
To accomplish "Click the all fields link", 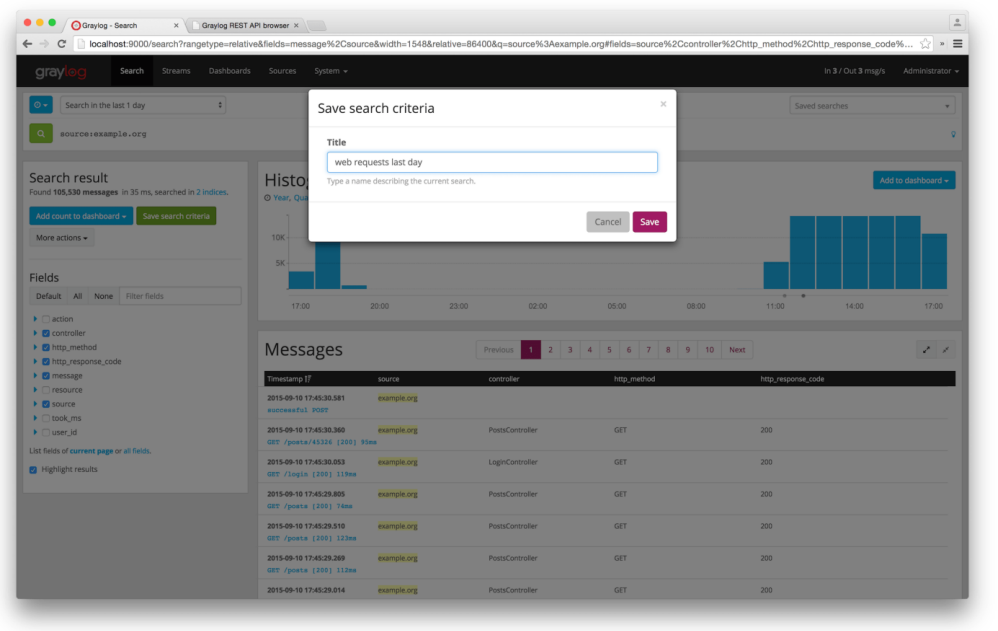I will coord(136,451).
